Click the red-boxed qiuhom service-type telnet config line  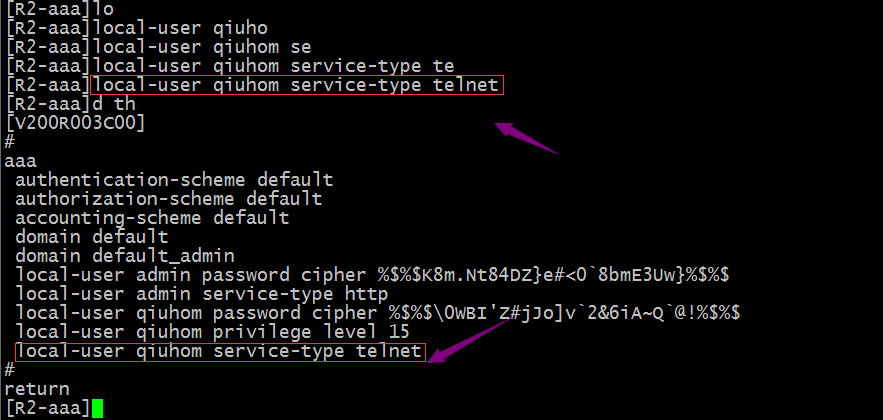pos(220,352)
